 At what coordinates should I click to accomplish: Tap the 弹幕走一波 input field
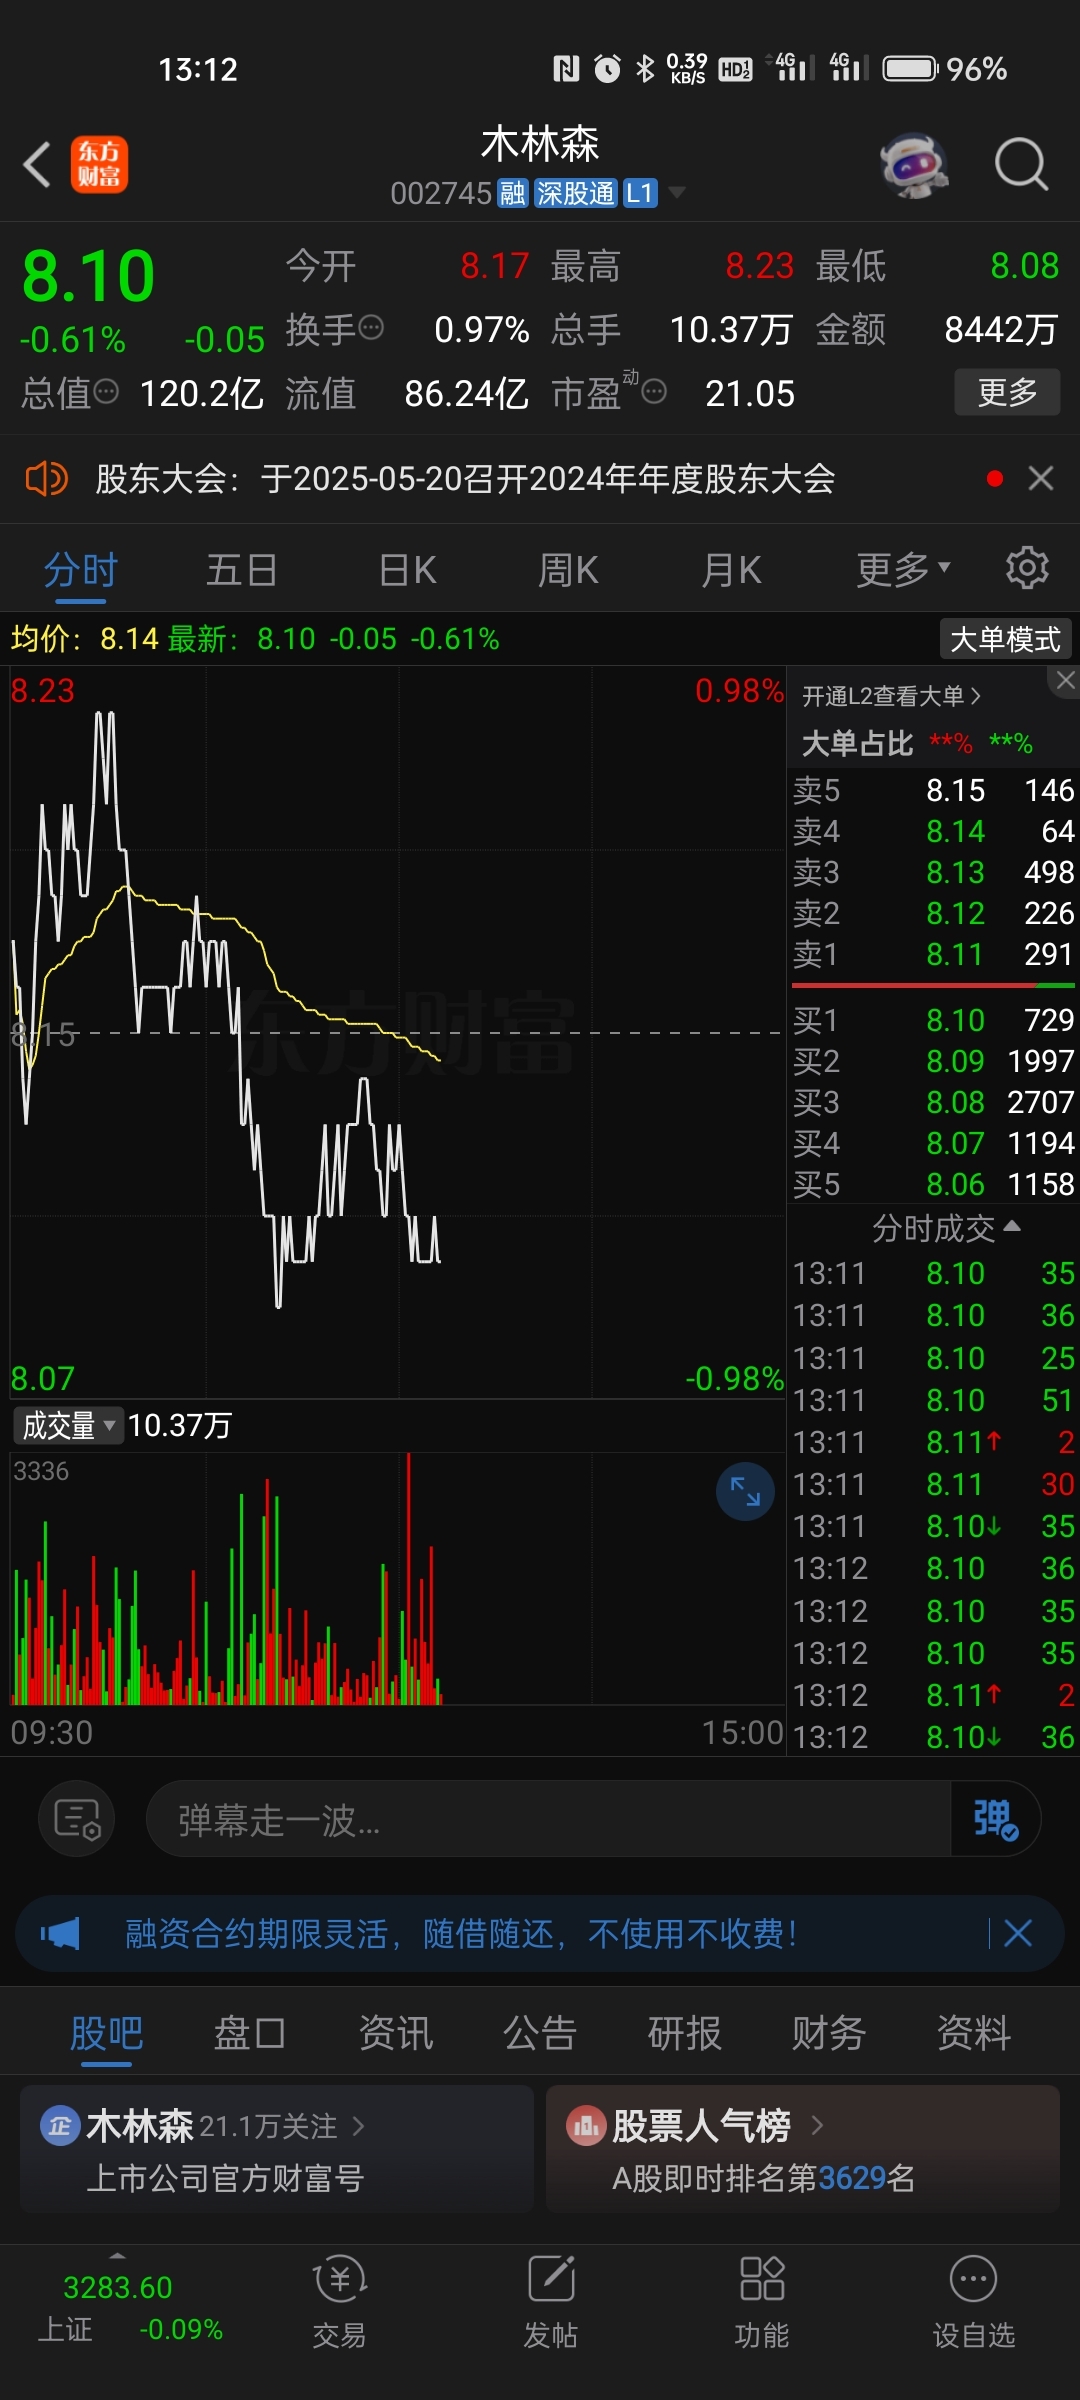click(549, 1819)
